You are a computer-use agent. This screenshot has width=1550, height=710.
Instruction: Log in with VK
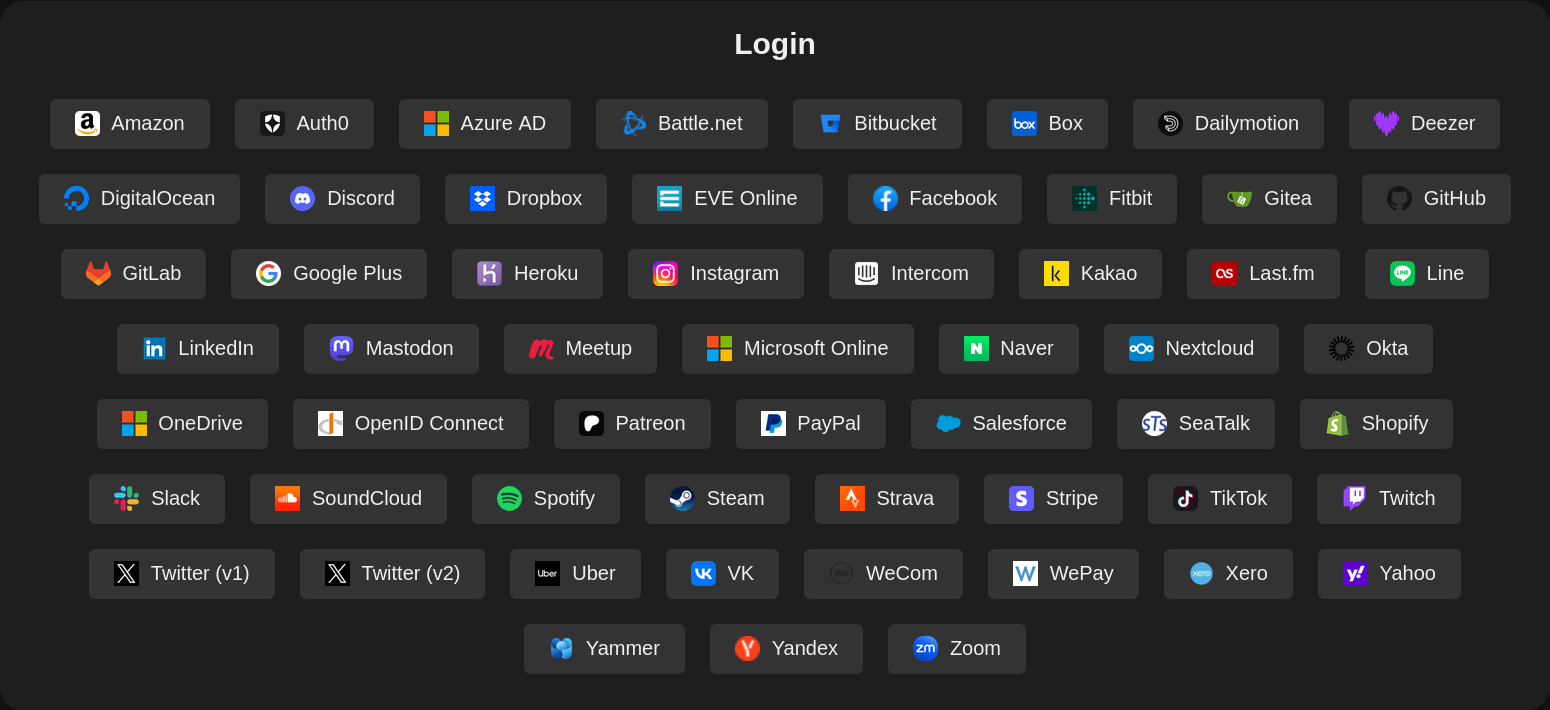722,574
